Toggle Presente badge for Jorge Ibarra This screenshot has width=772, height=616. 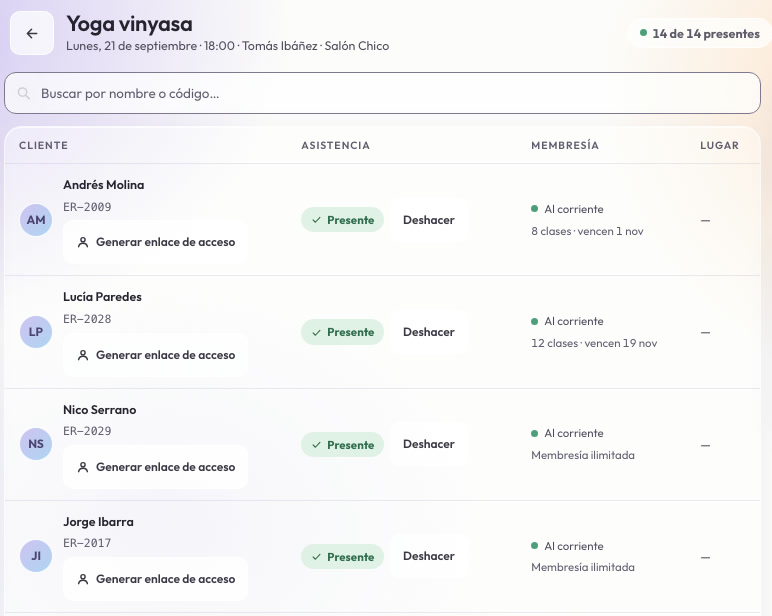343,557
